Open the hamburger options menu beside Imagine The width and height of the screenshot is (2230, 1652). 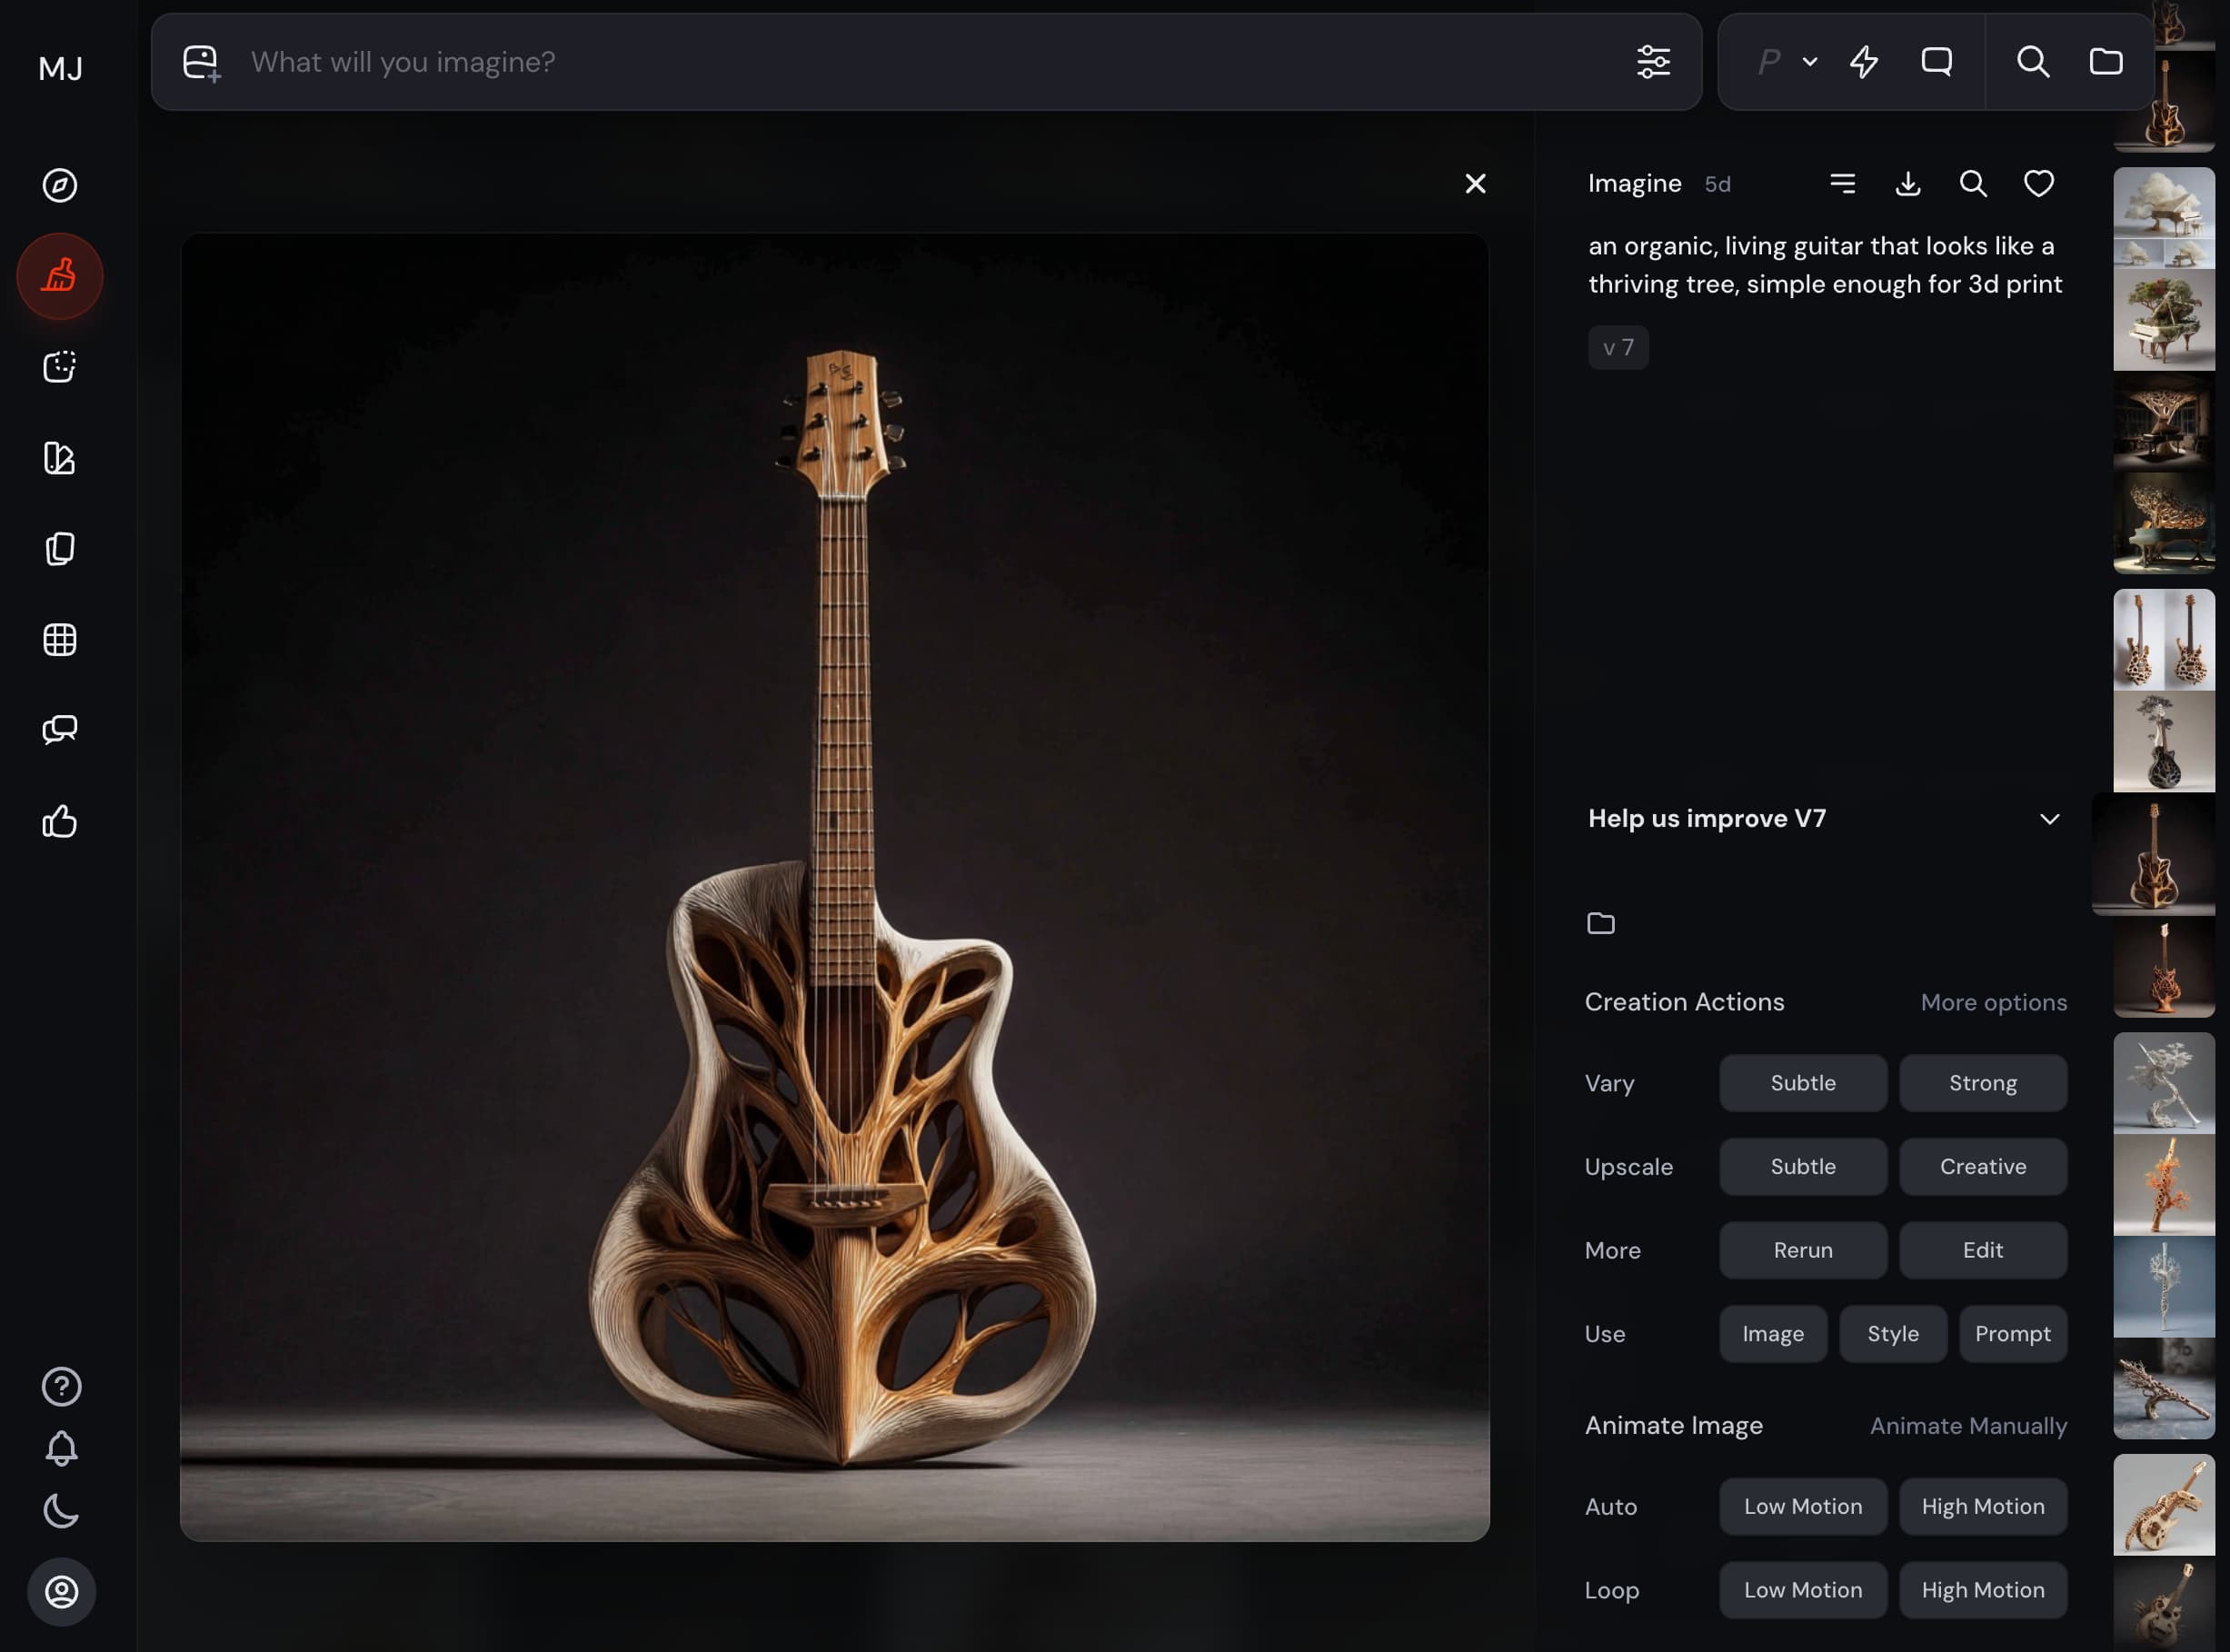1842,184
